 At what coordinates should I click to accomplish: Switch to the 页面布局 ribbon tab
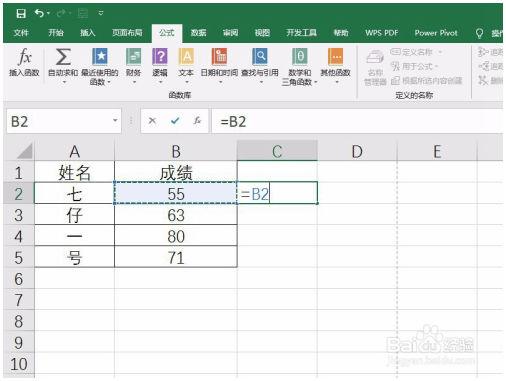pos(127,33)
